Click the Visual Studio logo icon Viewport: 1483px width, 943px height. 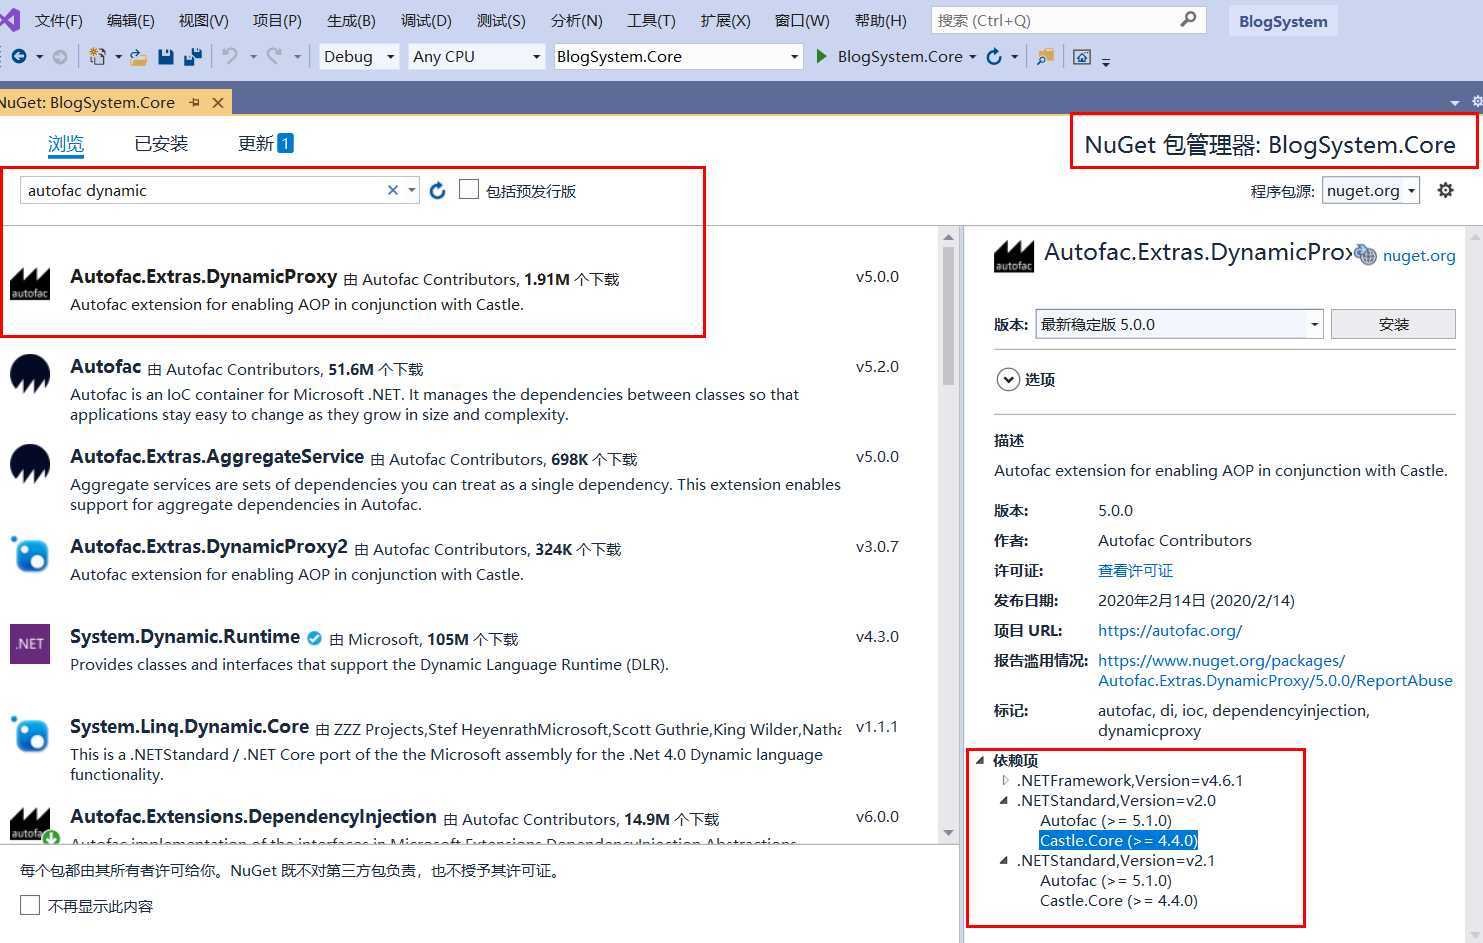(9, 18)
